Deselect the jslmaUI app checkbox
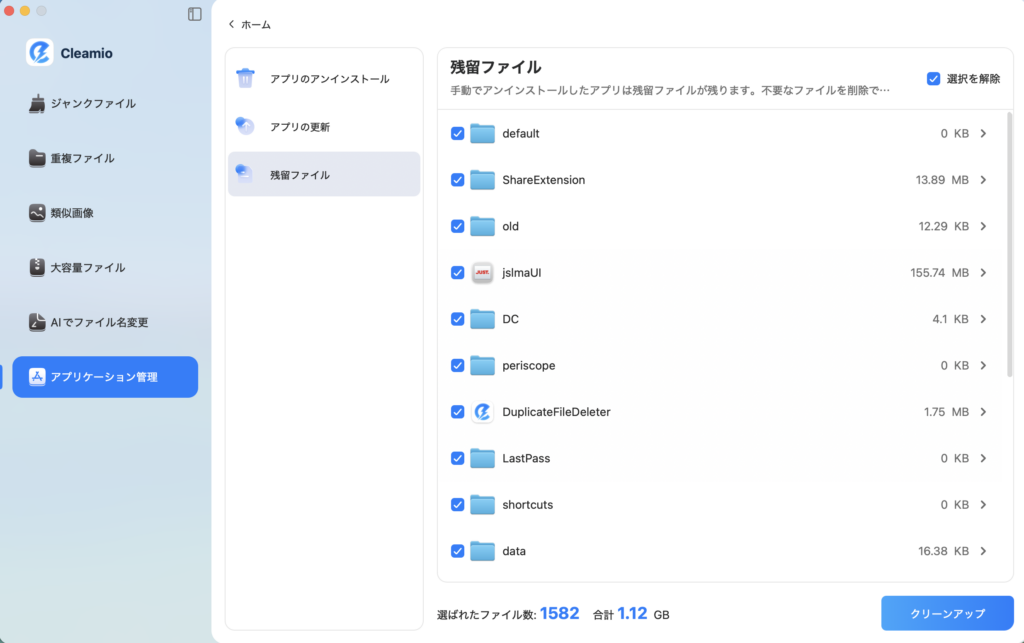 [x=458, y=272]
